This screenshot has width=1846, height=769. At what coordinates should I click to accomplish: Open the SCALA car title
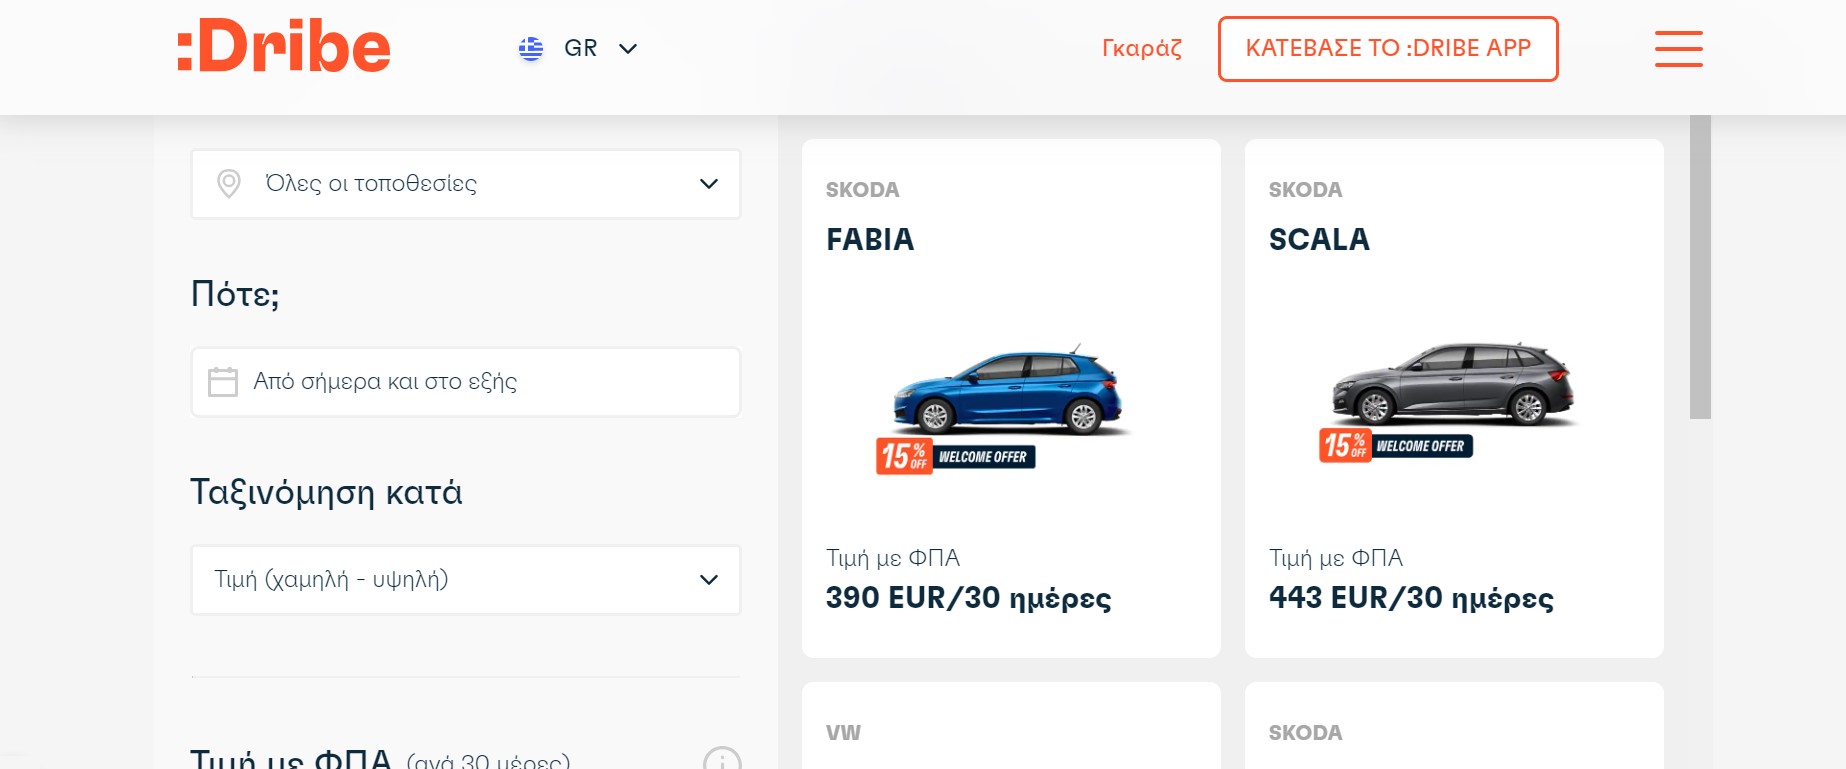[1319, 239]
